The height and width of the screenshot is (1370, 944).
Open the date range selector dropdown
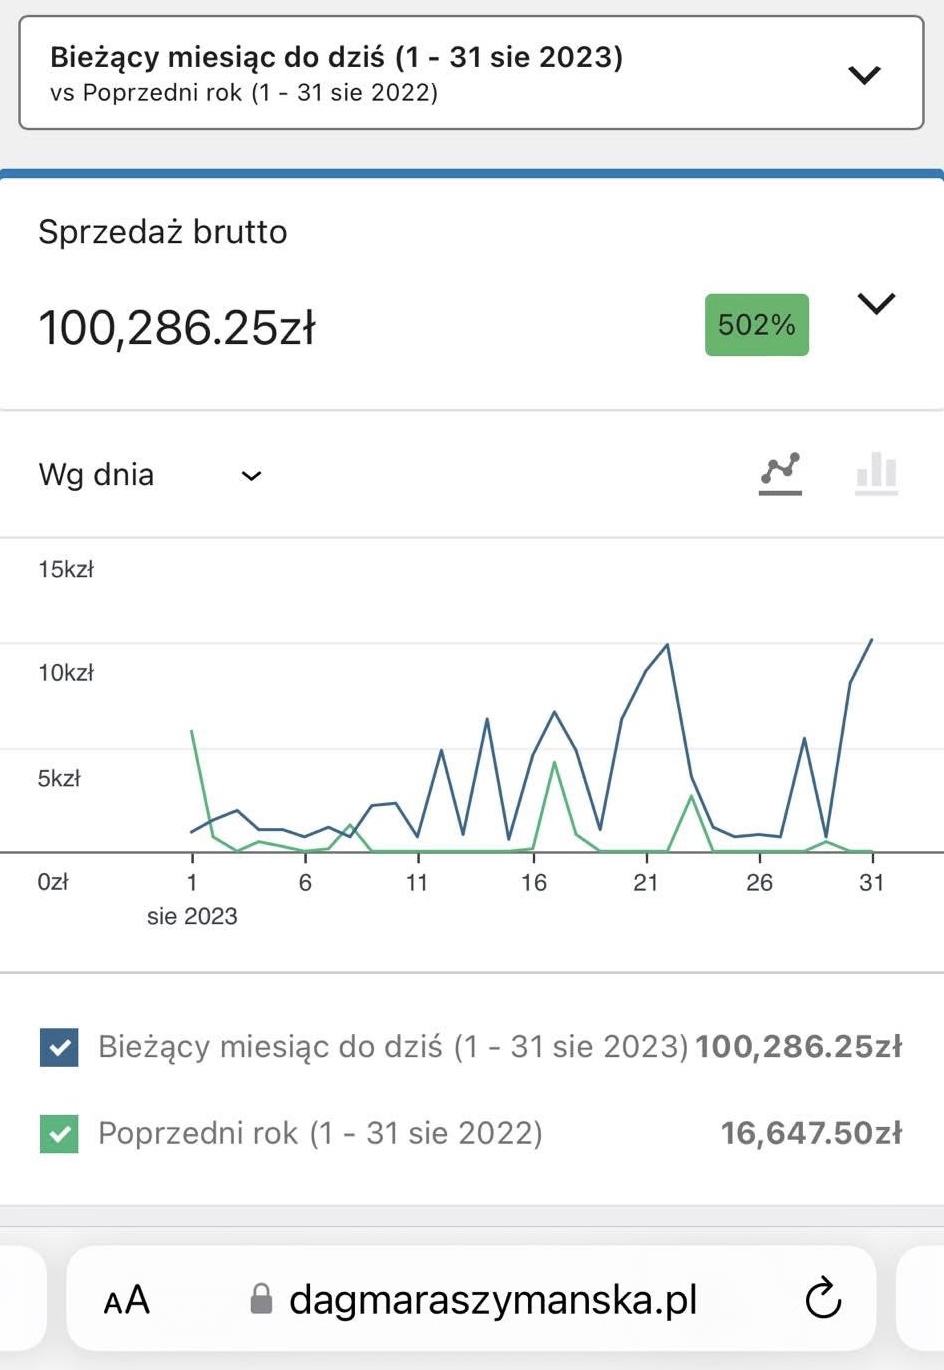tap(471, 73)
